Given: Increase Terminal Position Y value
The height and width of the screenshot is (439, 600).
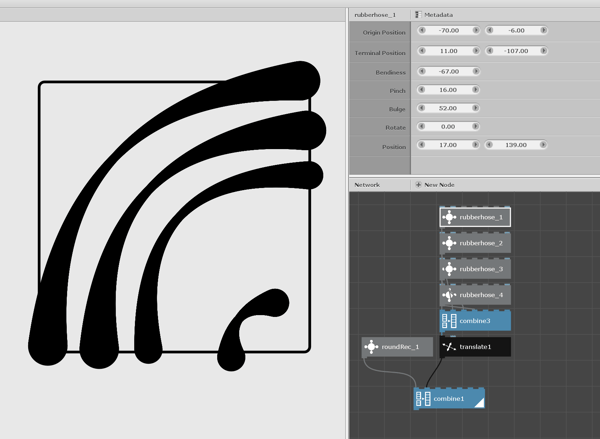Looking at the screenshot, I should coord(543,51).
